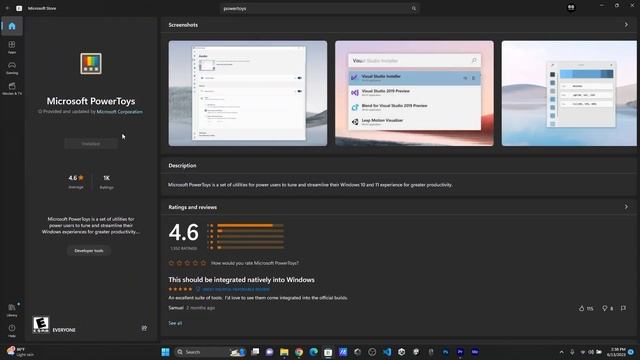Click the Microsoft PowerToys app logo
This screenshot has width=640, height=360.
(91, 64)
